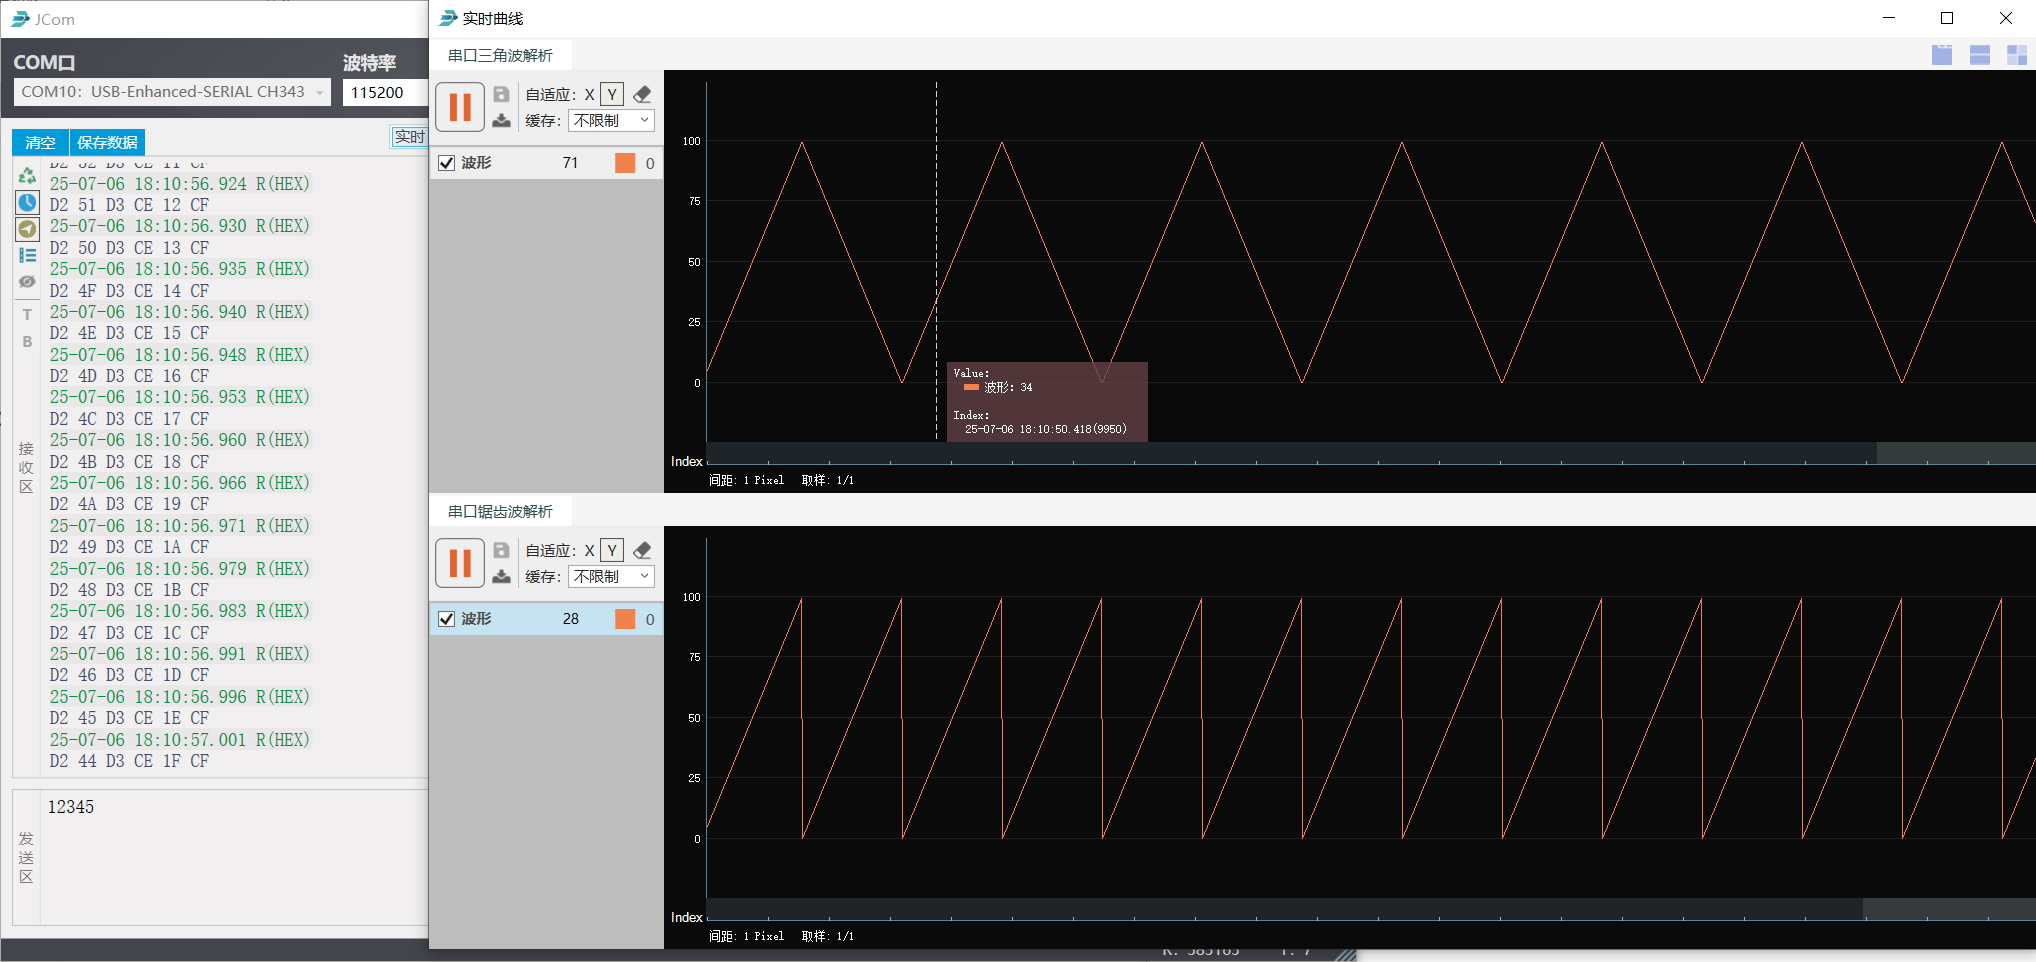Switch to stacked rows layout icon
This screenshot has width=2036, height=962.
[x=1979, y=55]
